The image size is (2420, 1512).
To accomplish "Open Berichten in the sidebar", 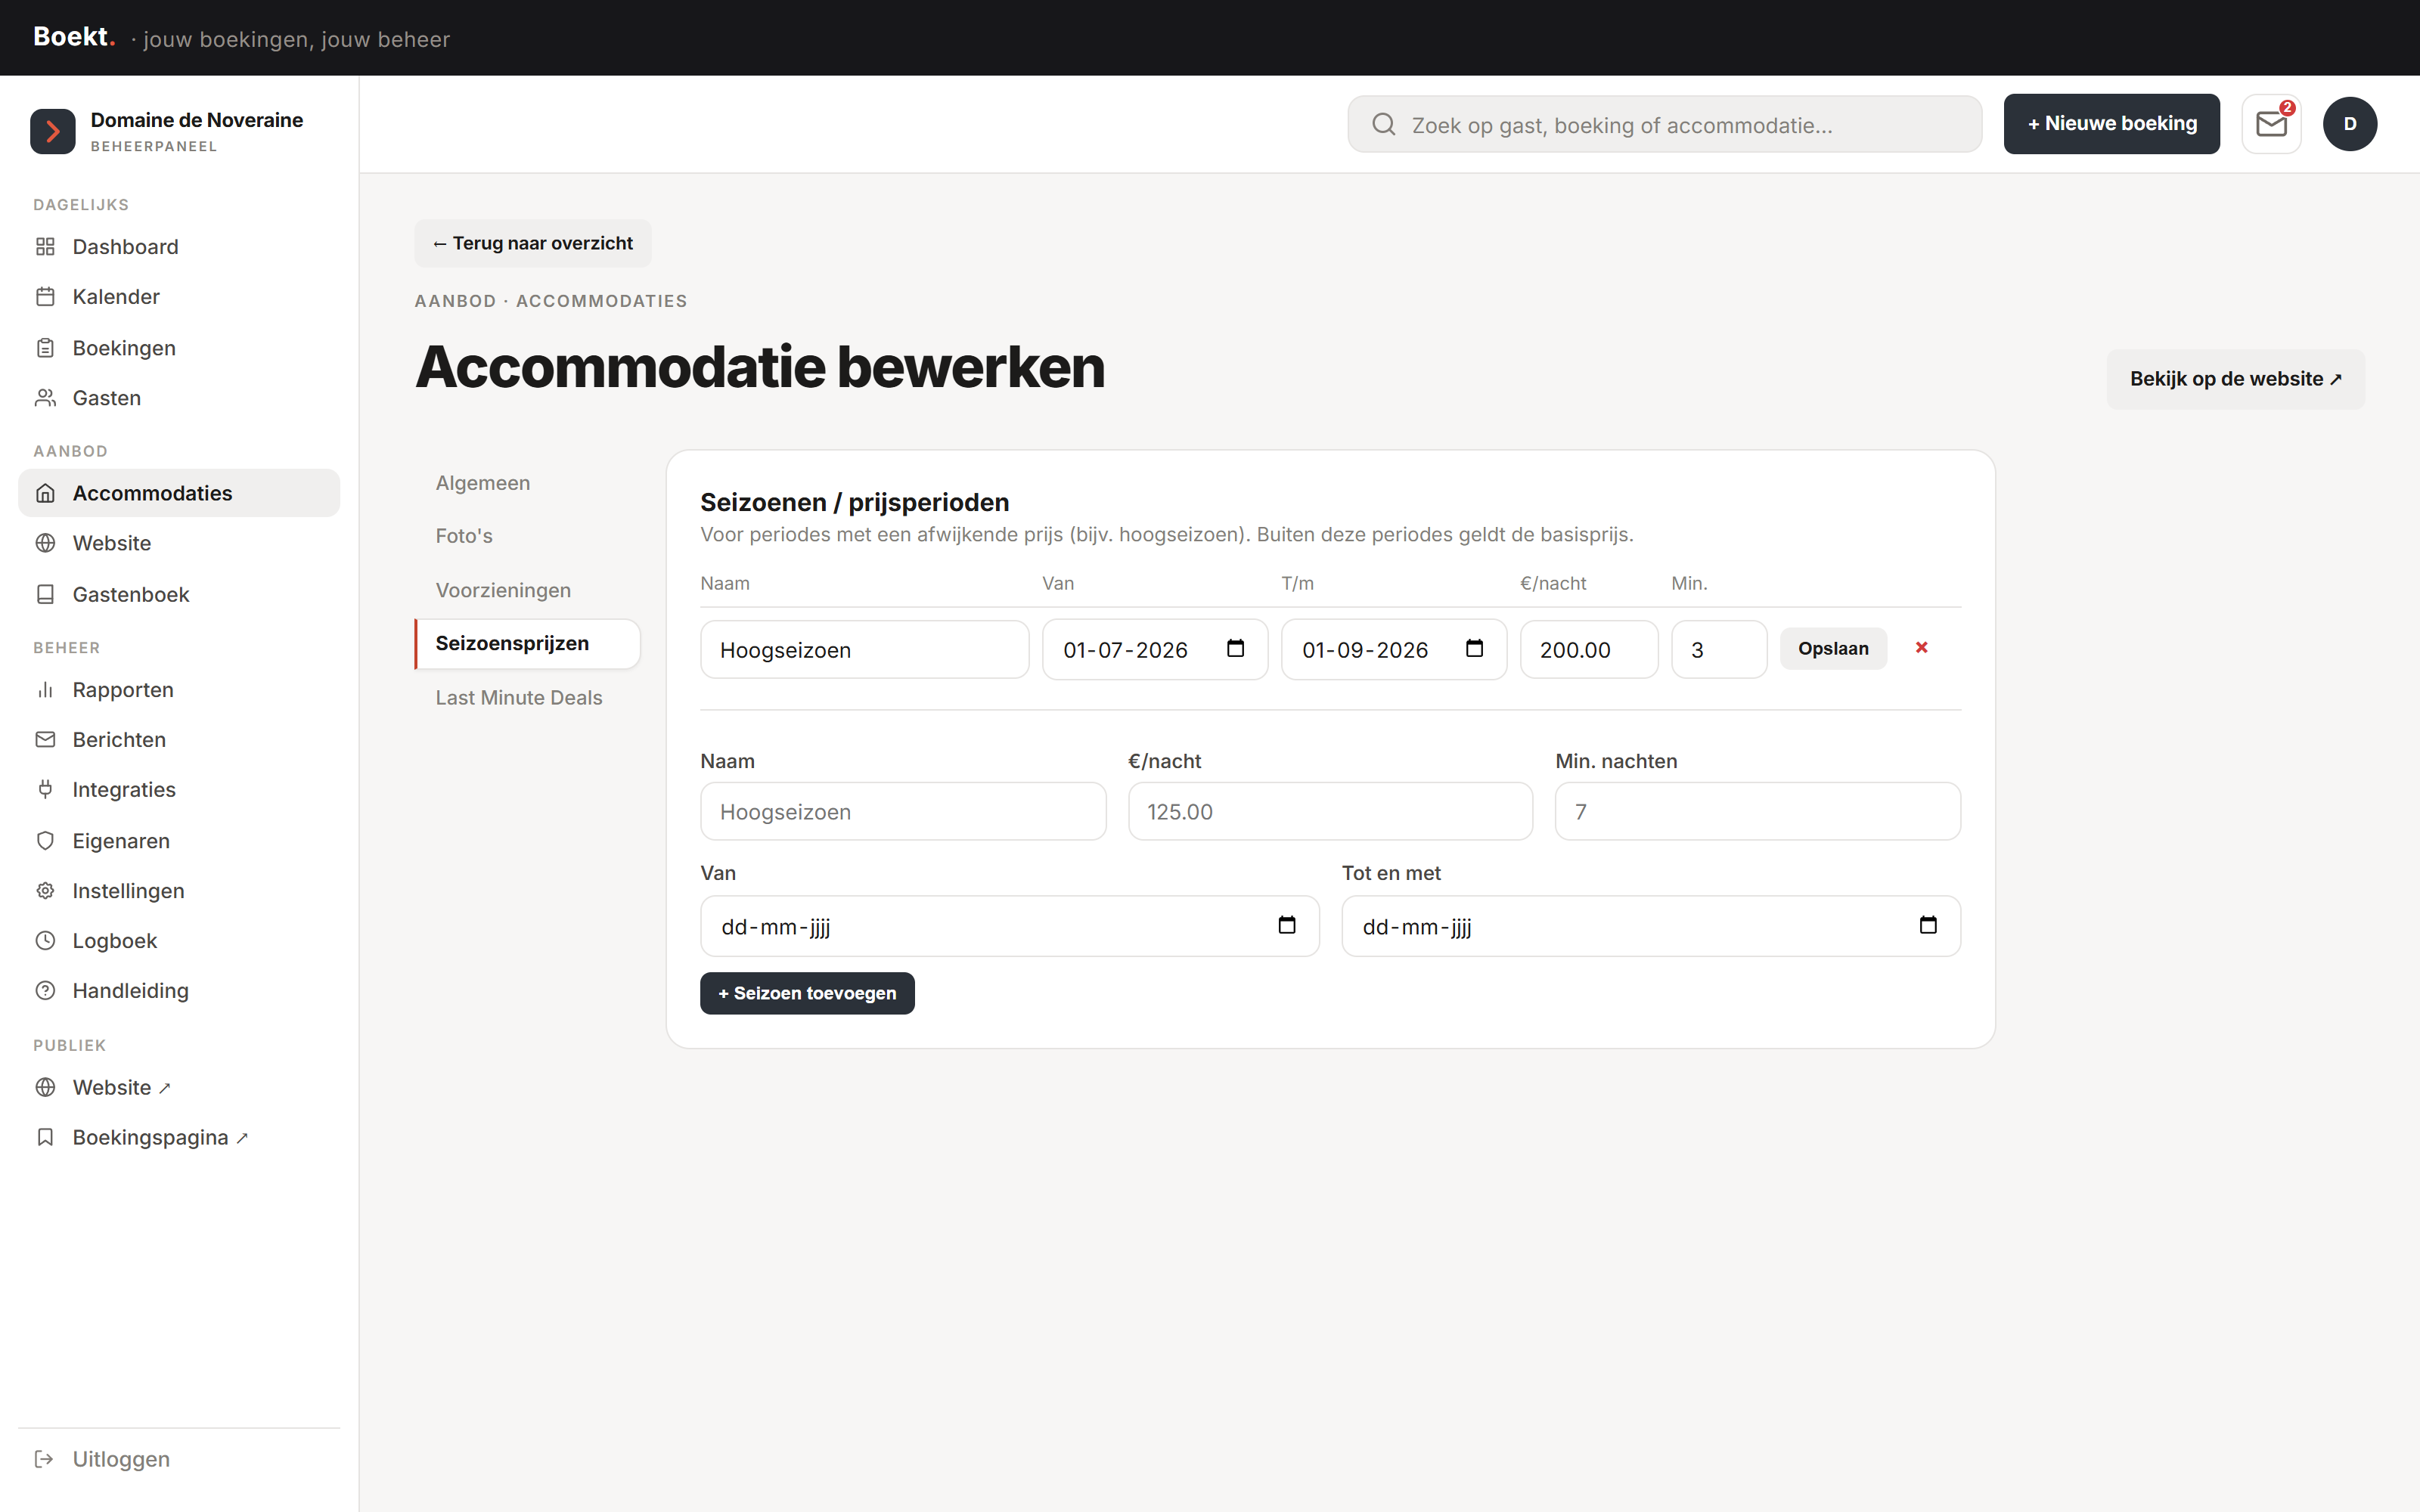I will coord(179,739).
